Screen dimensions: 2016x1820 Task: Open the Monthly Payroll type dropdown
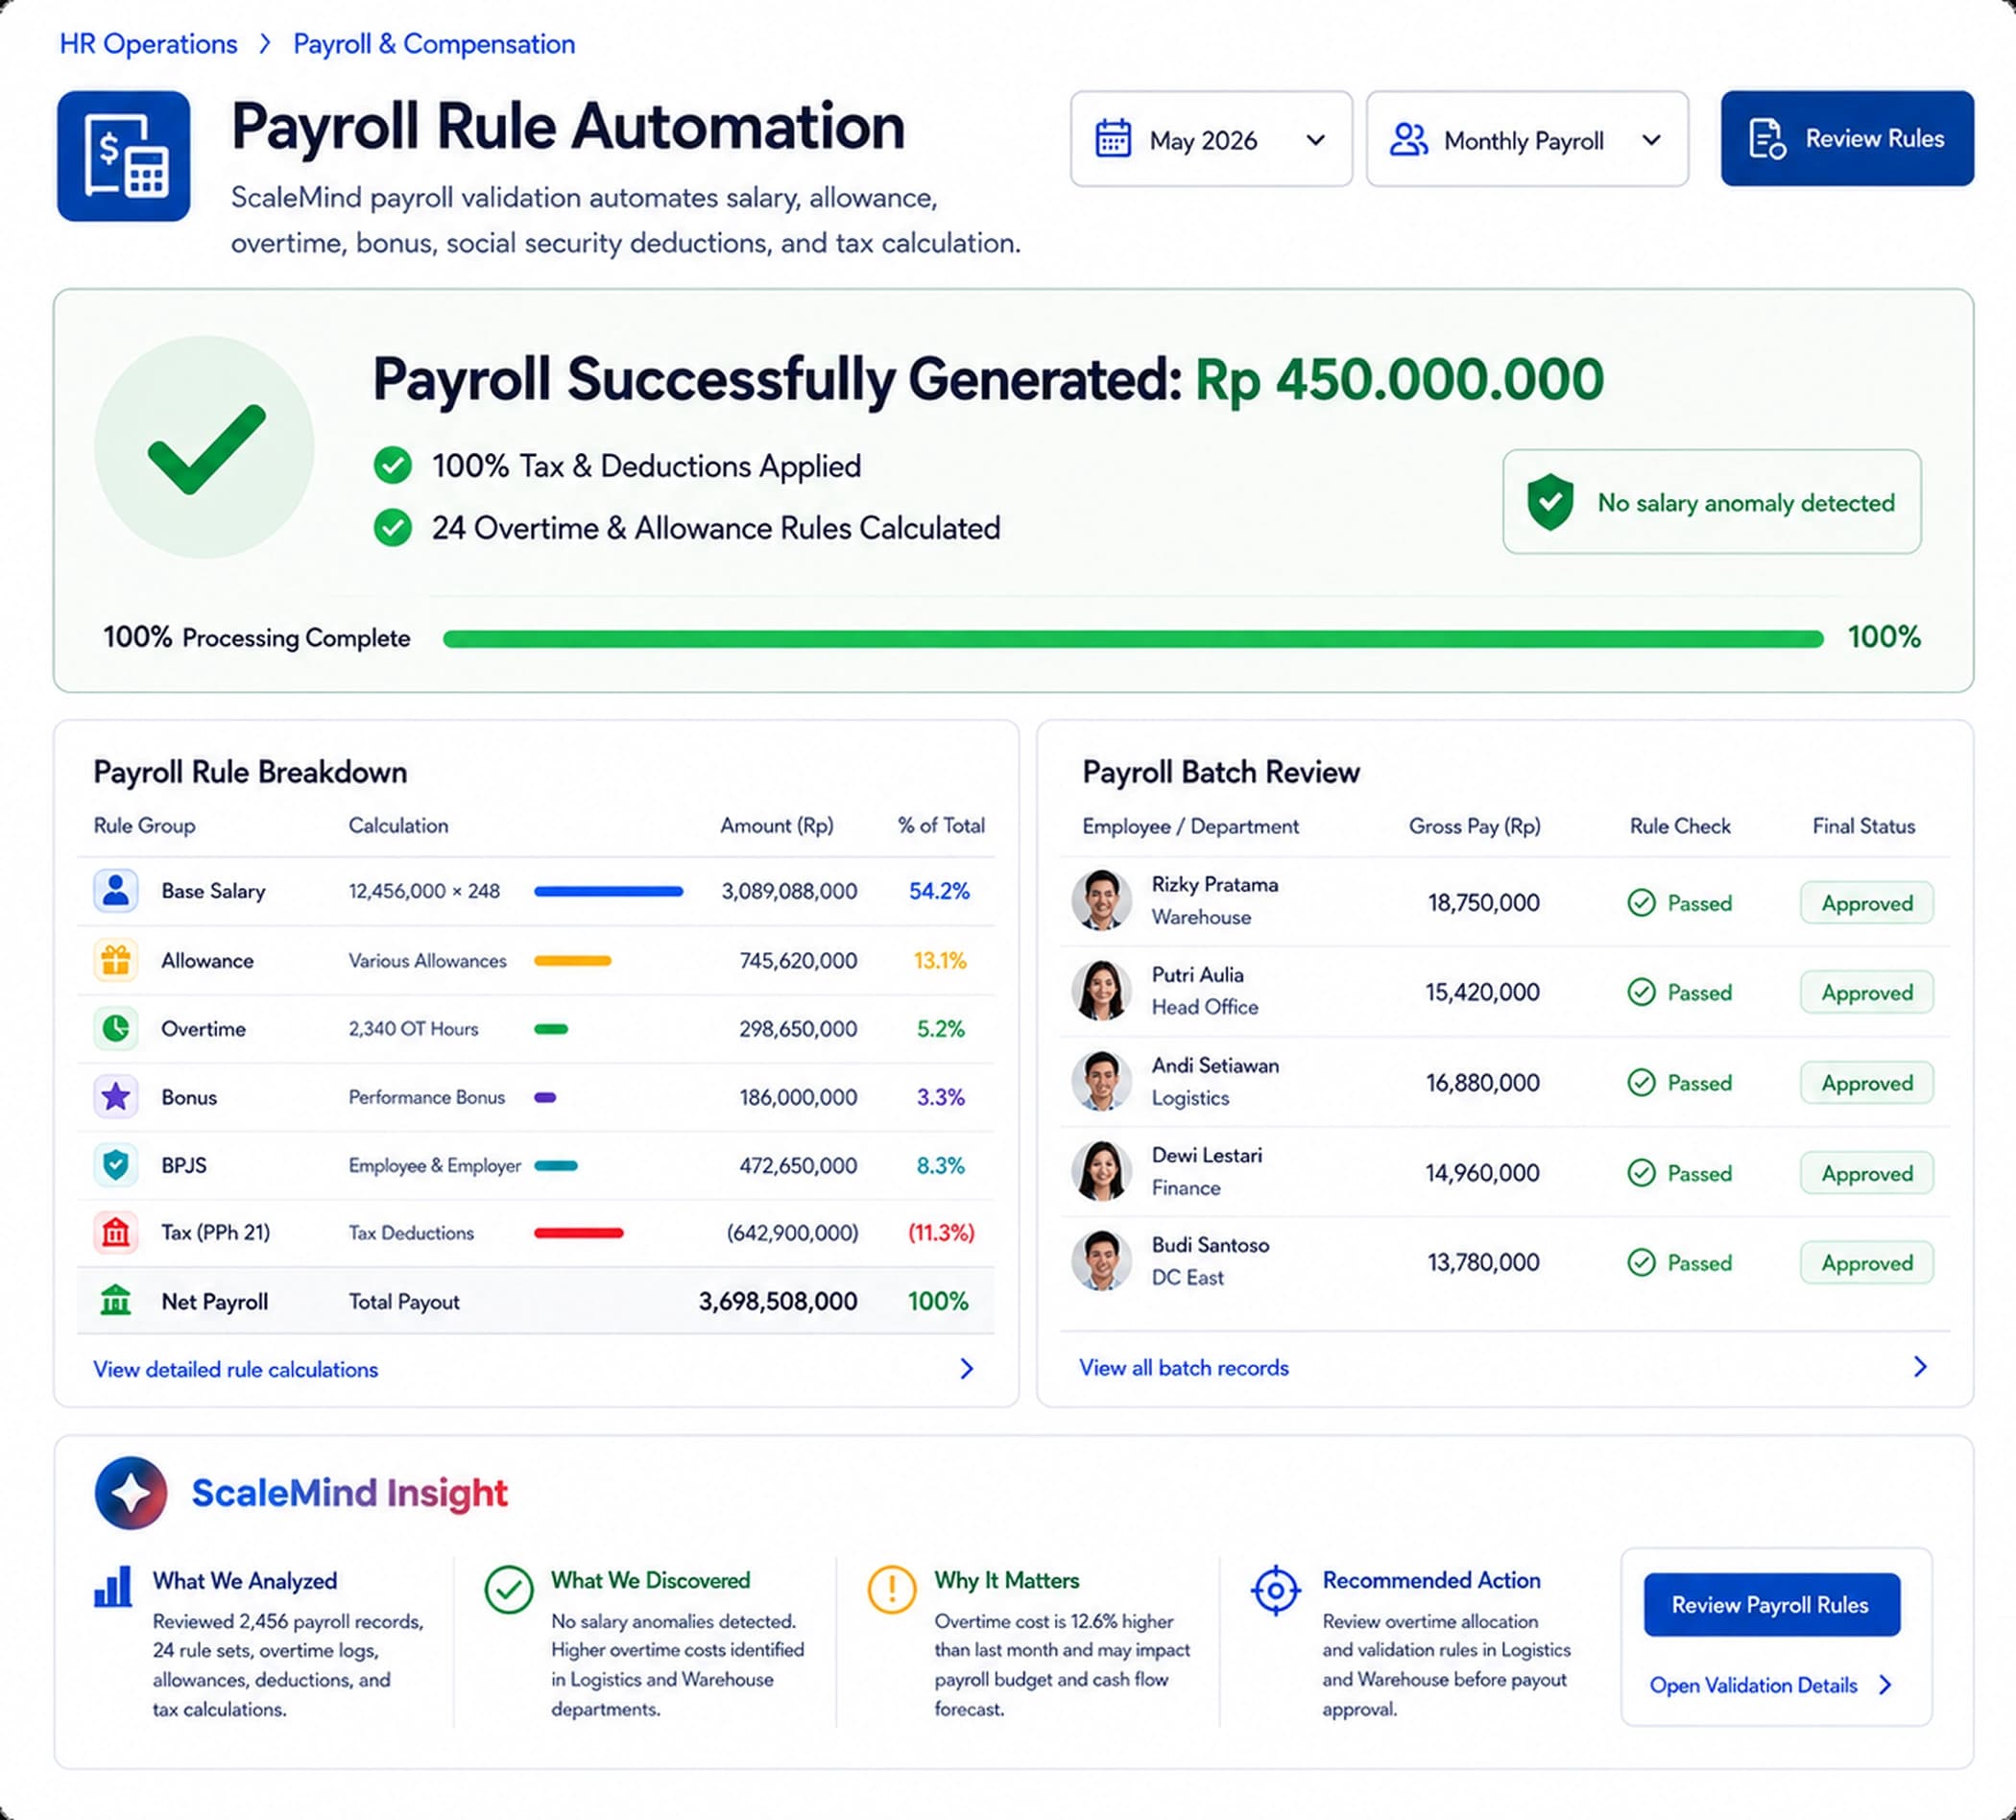(1527, 139)
